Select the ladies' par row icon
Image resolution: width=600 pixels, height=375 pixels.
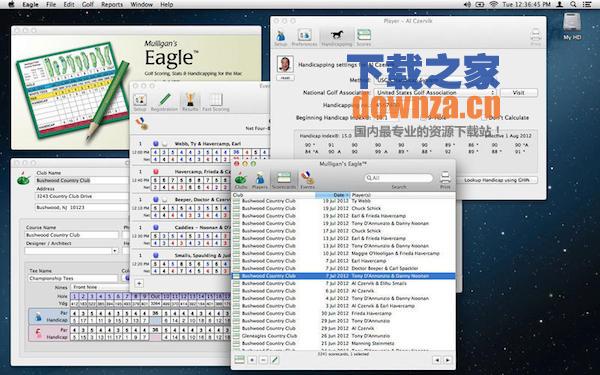39,333
